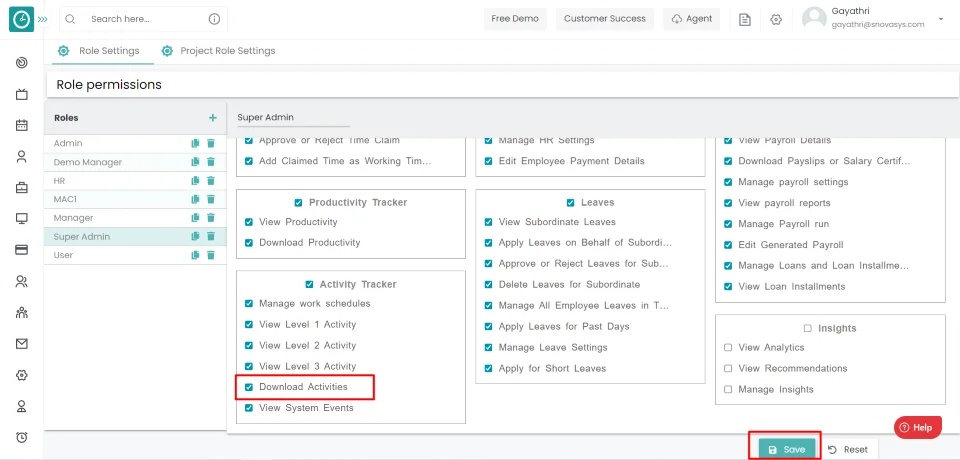This screenshot has width=960, height=460.
Task: Open the settings gear in header
Action: (x=776, y=20)
